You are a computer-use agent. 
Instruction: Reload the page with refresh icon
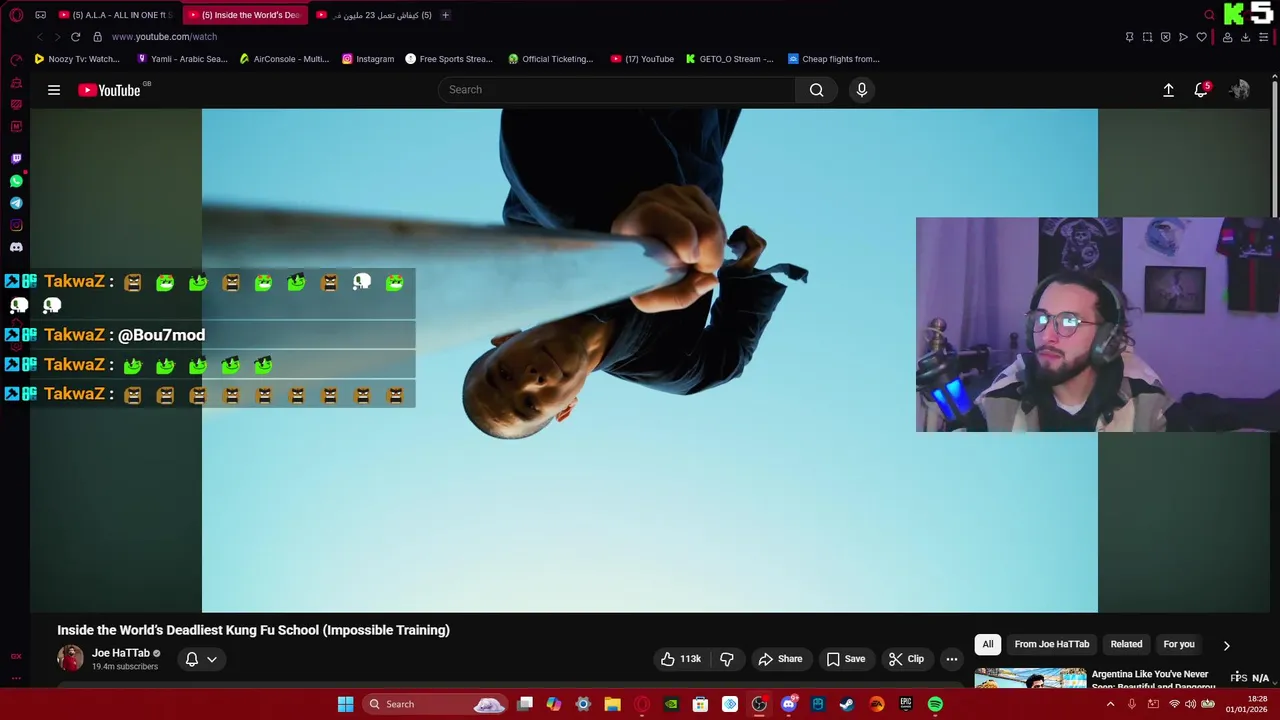point(75,37)
